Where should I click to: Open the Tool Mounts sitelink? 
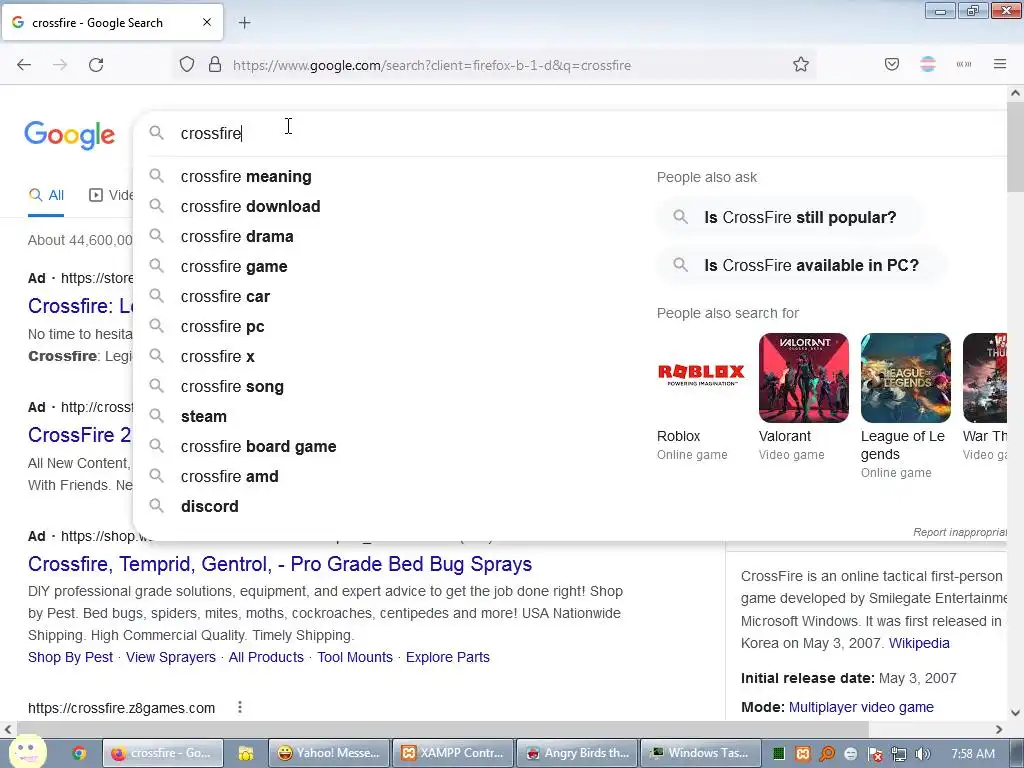click(355, 657)
